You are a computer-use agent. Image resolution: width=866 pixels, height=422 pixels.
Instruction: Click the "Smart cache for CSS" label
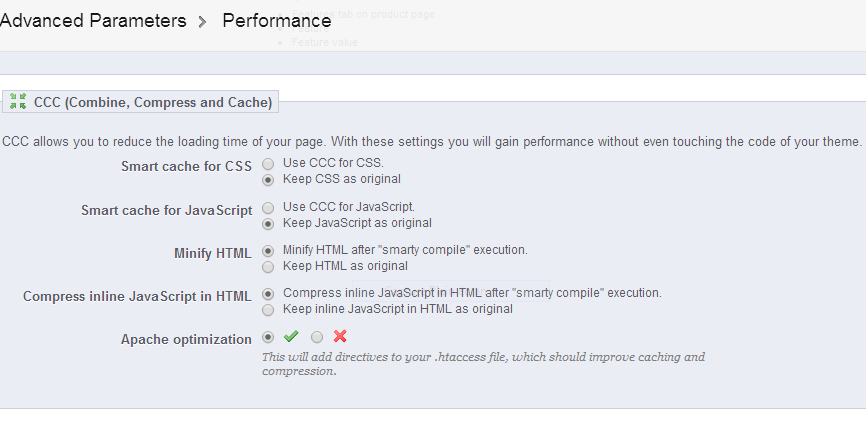[186, 166]
